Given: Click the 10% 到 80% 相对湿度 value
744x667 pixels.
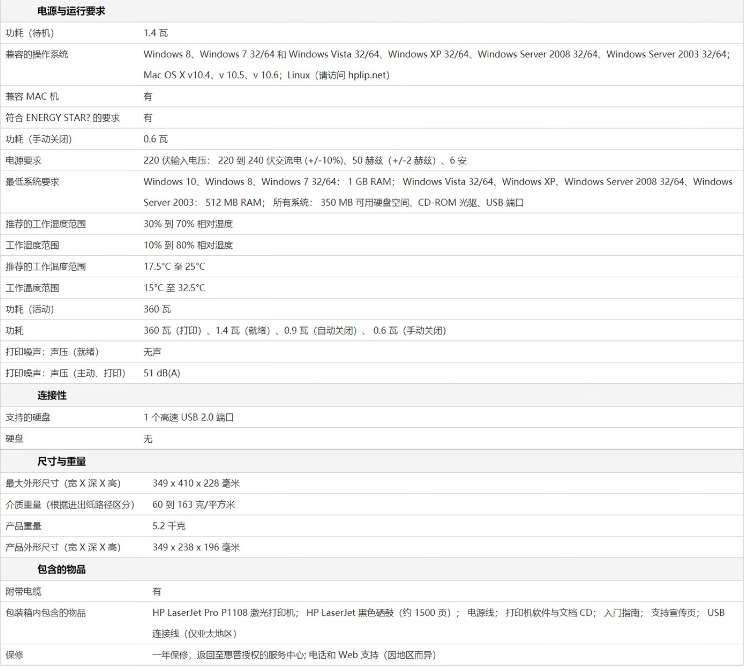Looking at the screenshot, I should click(x=188, y=245).
